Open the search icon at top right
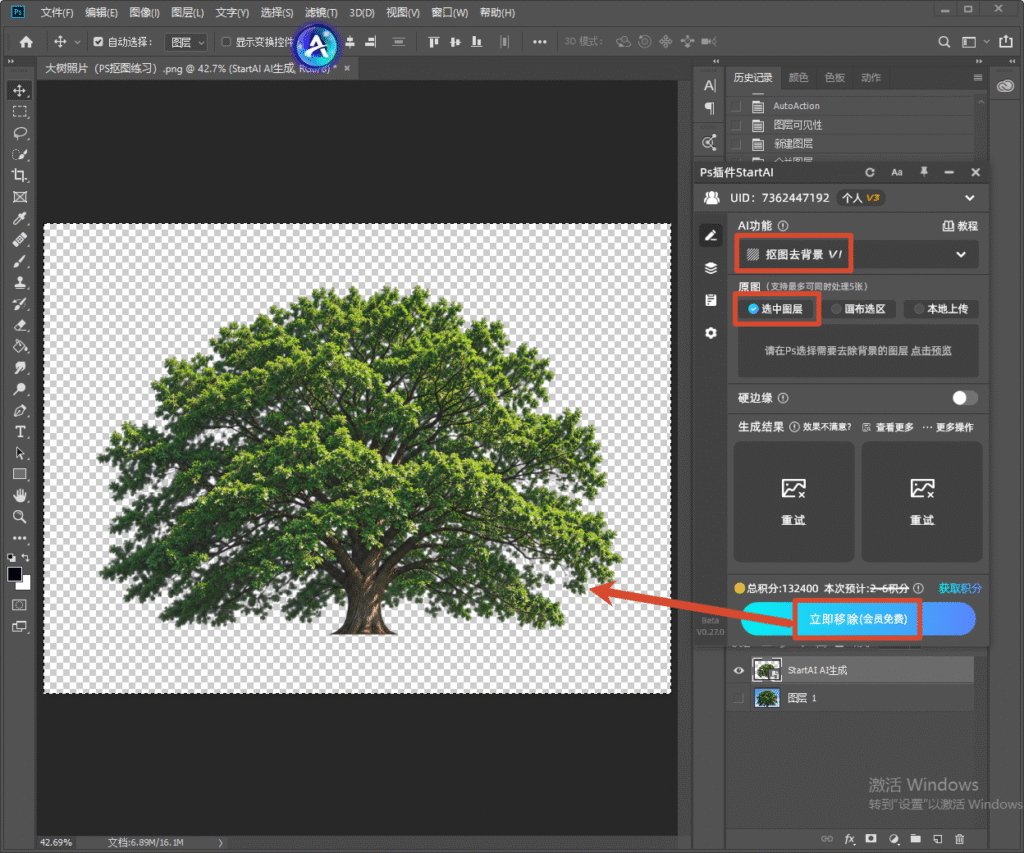The height and width of the screenshot is (853, 1024). point(944,42)
